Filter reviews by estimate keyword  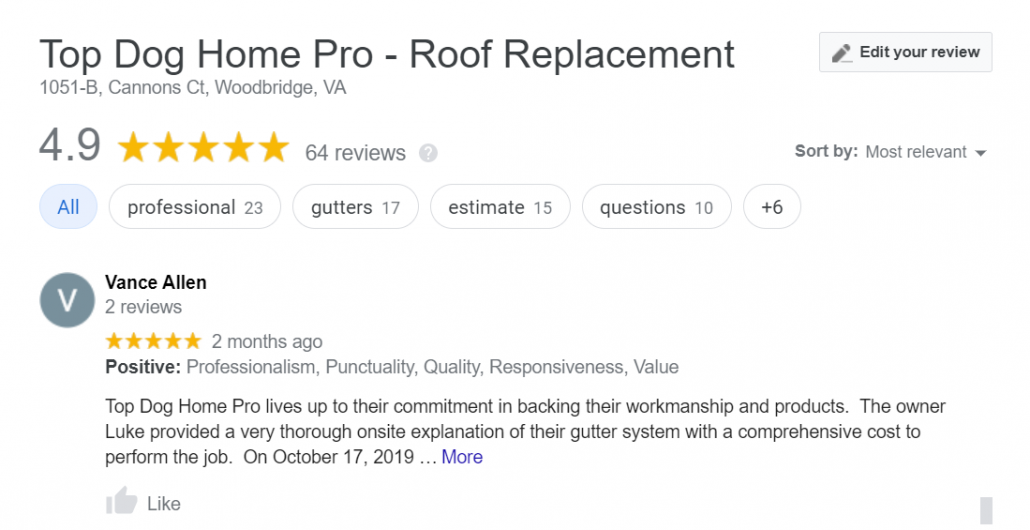coord(500,207)
